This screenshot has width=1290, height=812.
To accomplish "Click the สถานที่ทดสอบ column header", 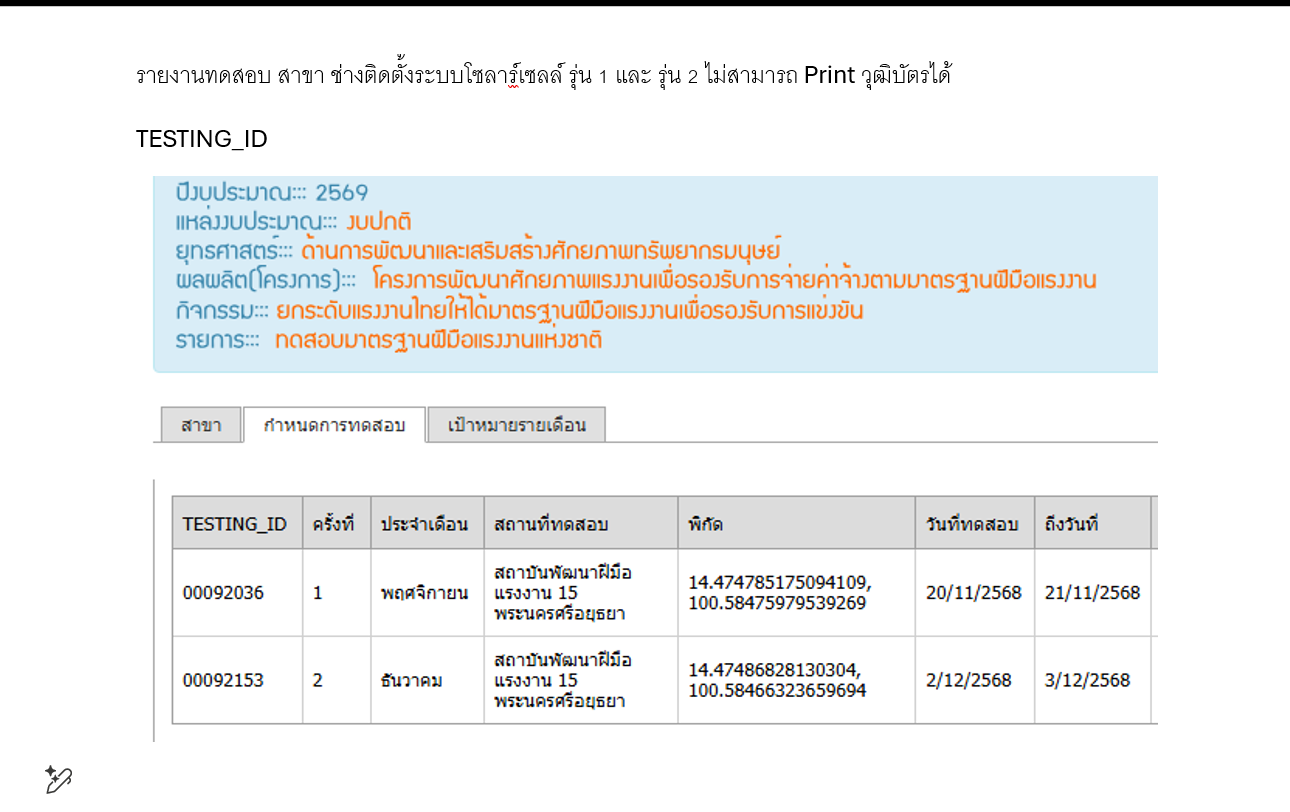I will [551, 524].
